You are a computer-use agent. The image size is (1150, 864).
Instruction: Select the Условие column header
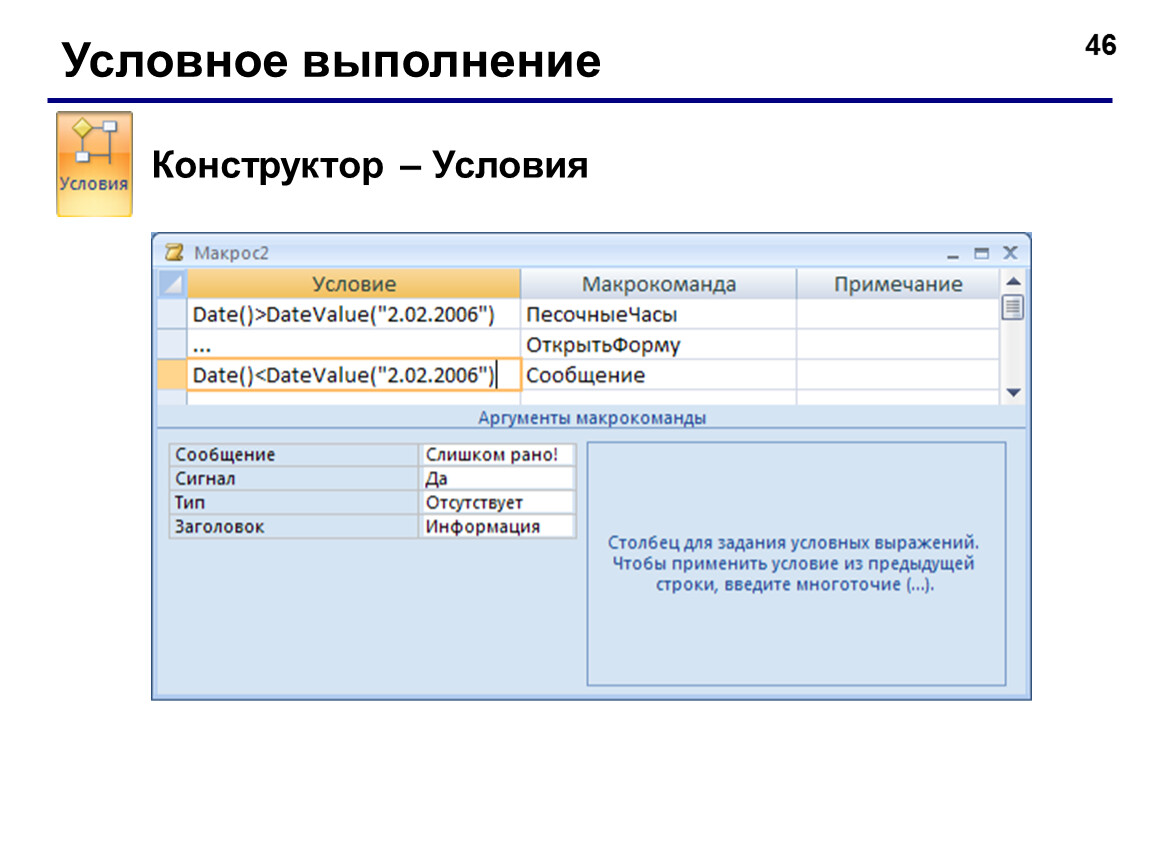(354, 284)
